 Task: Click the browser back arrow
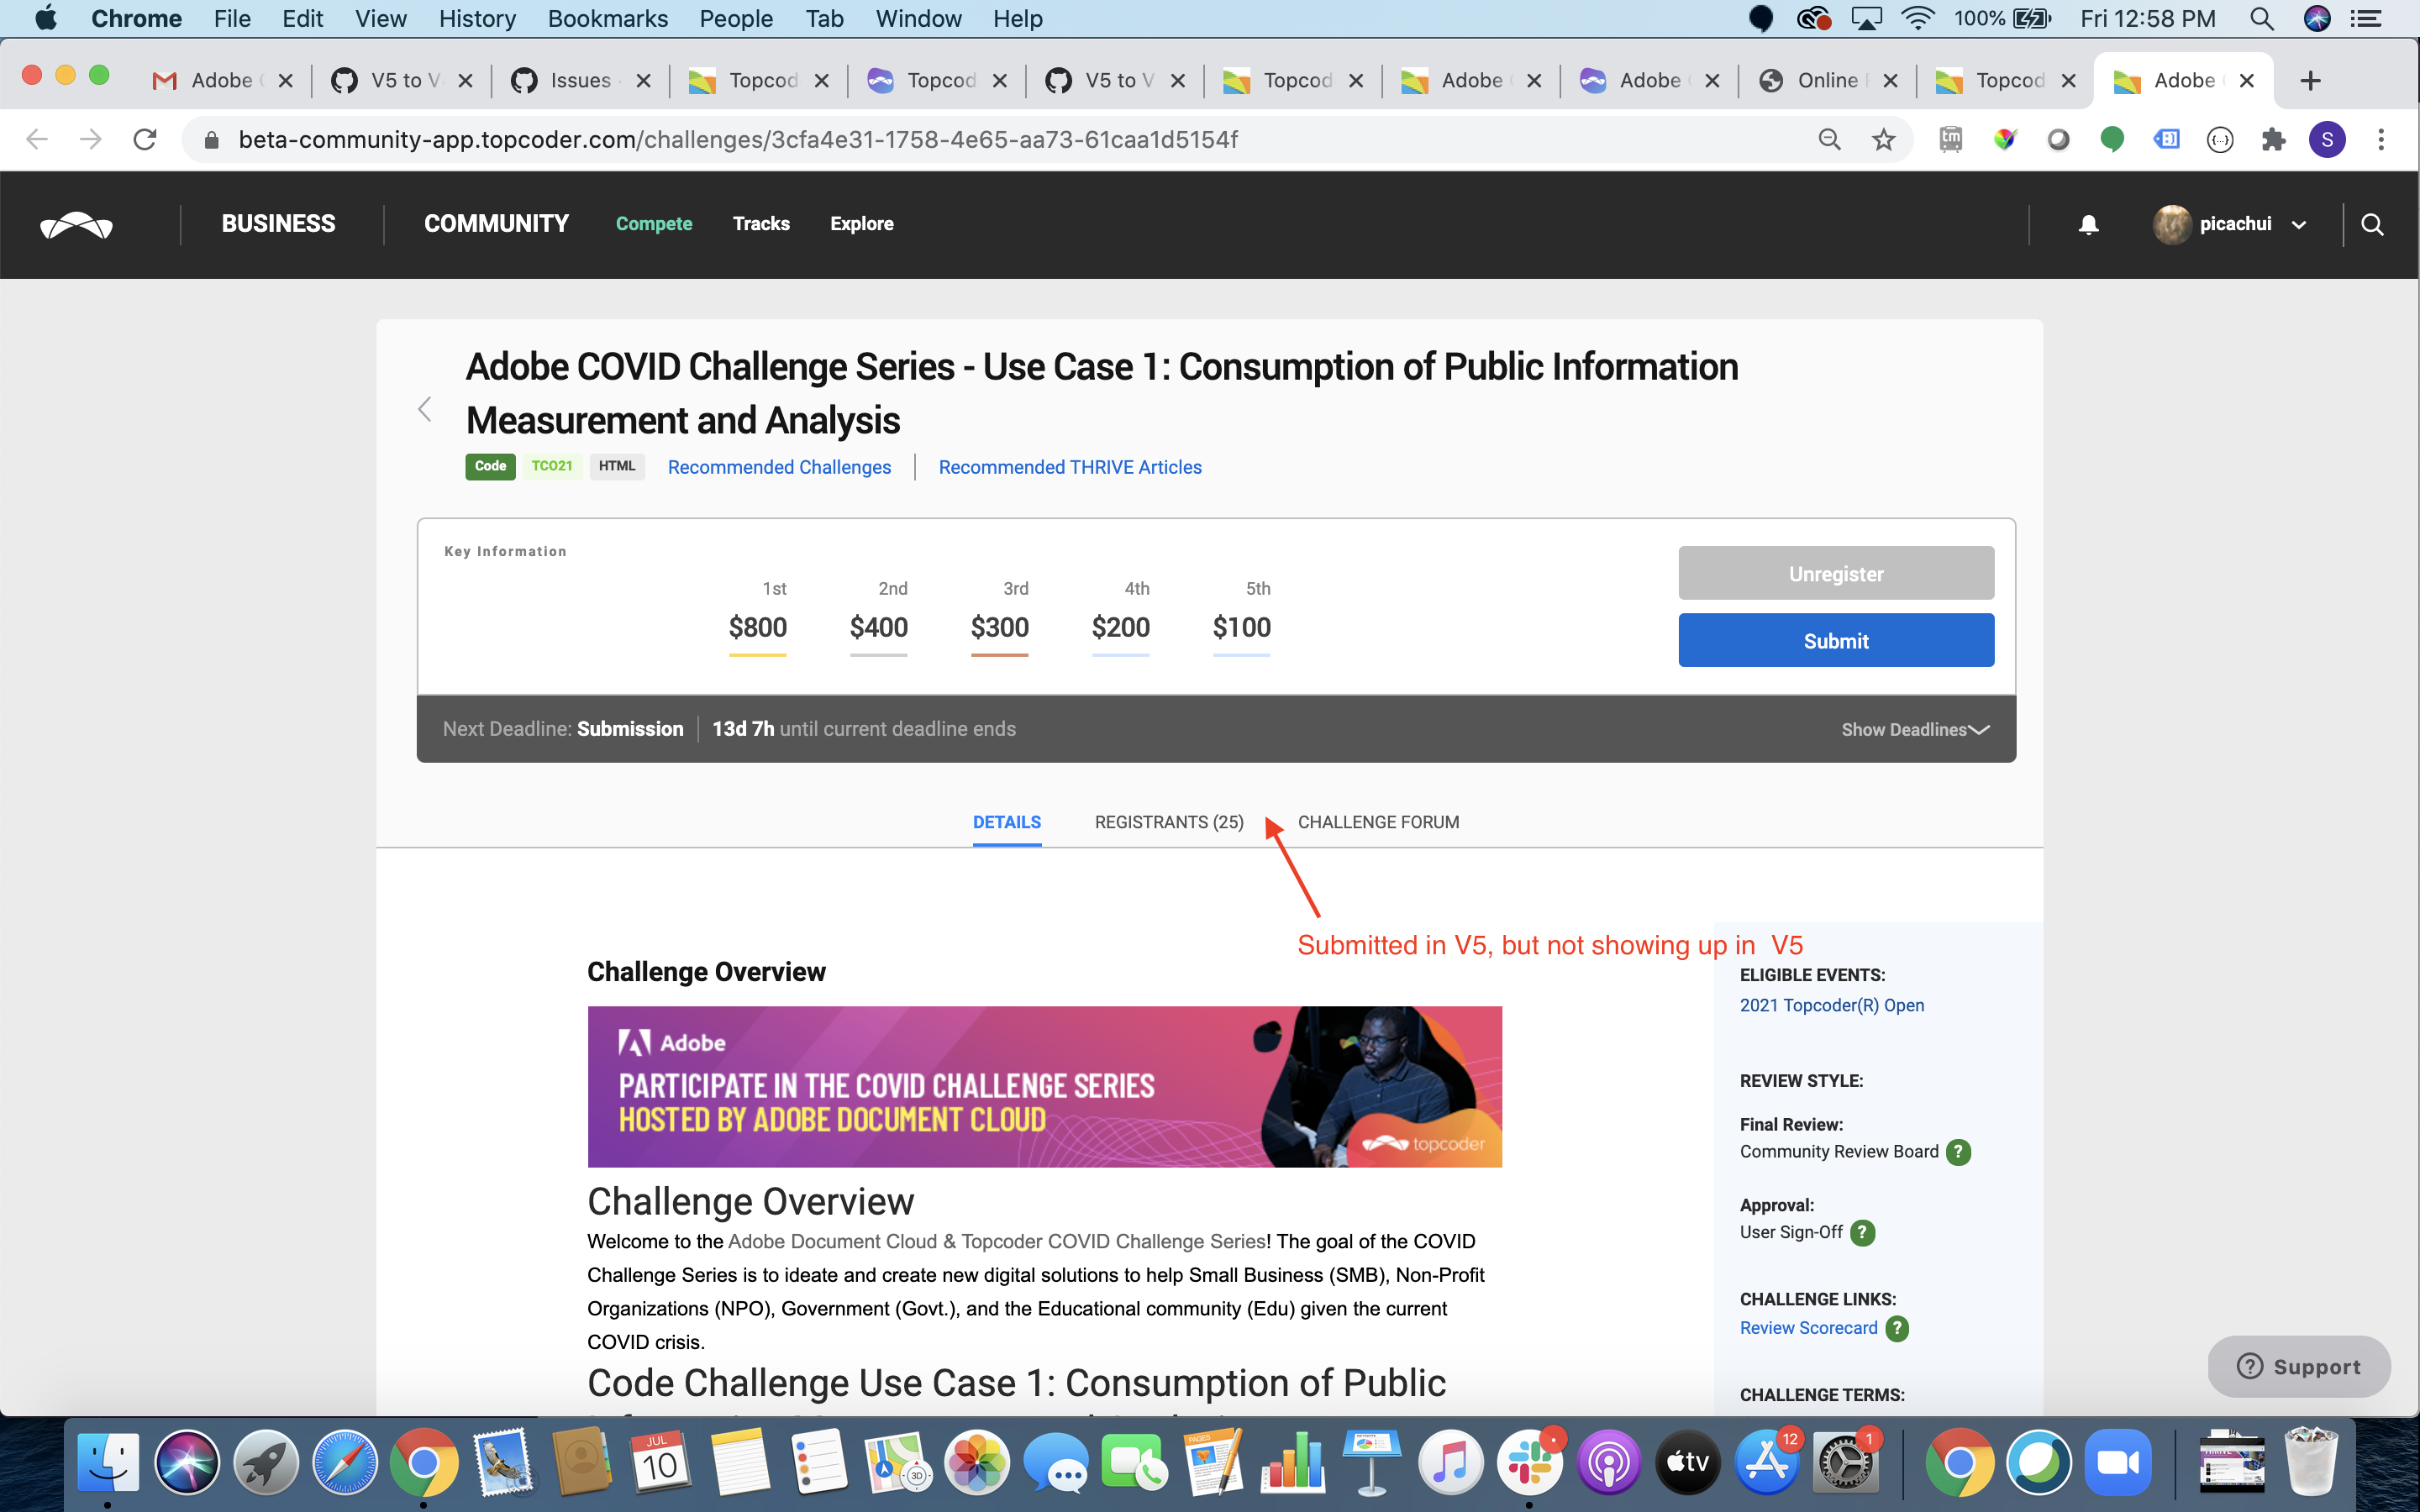click(37, 139)
